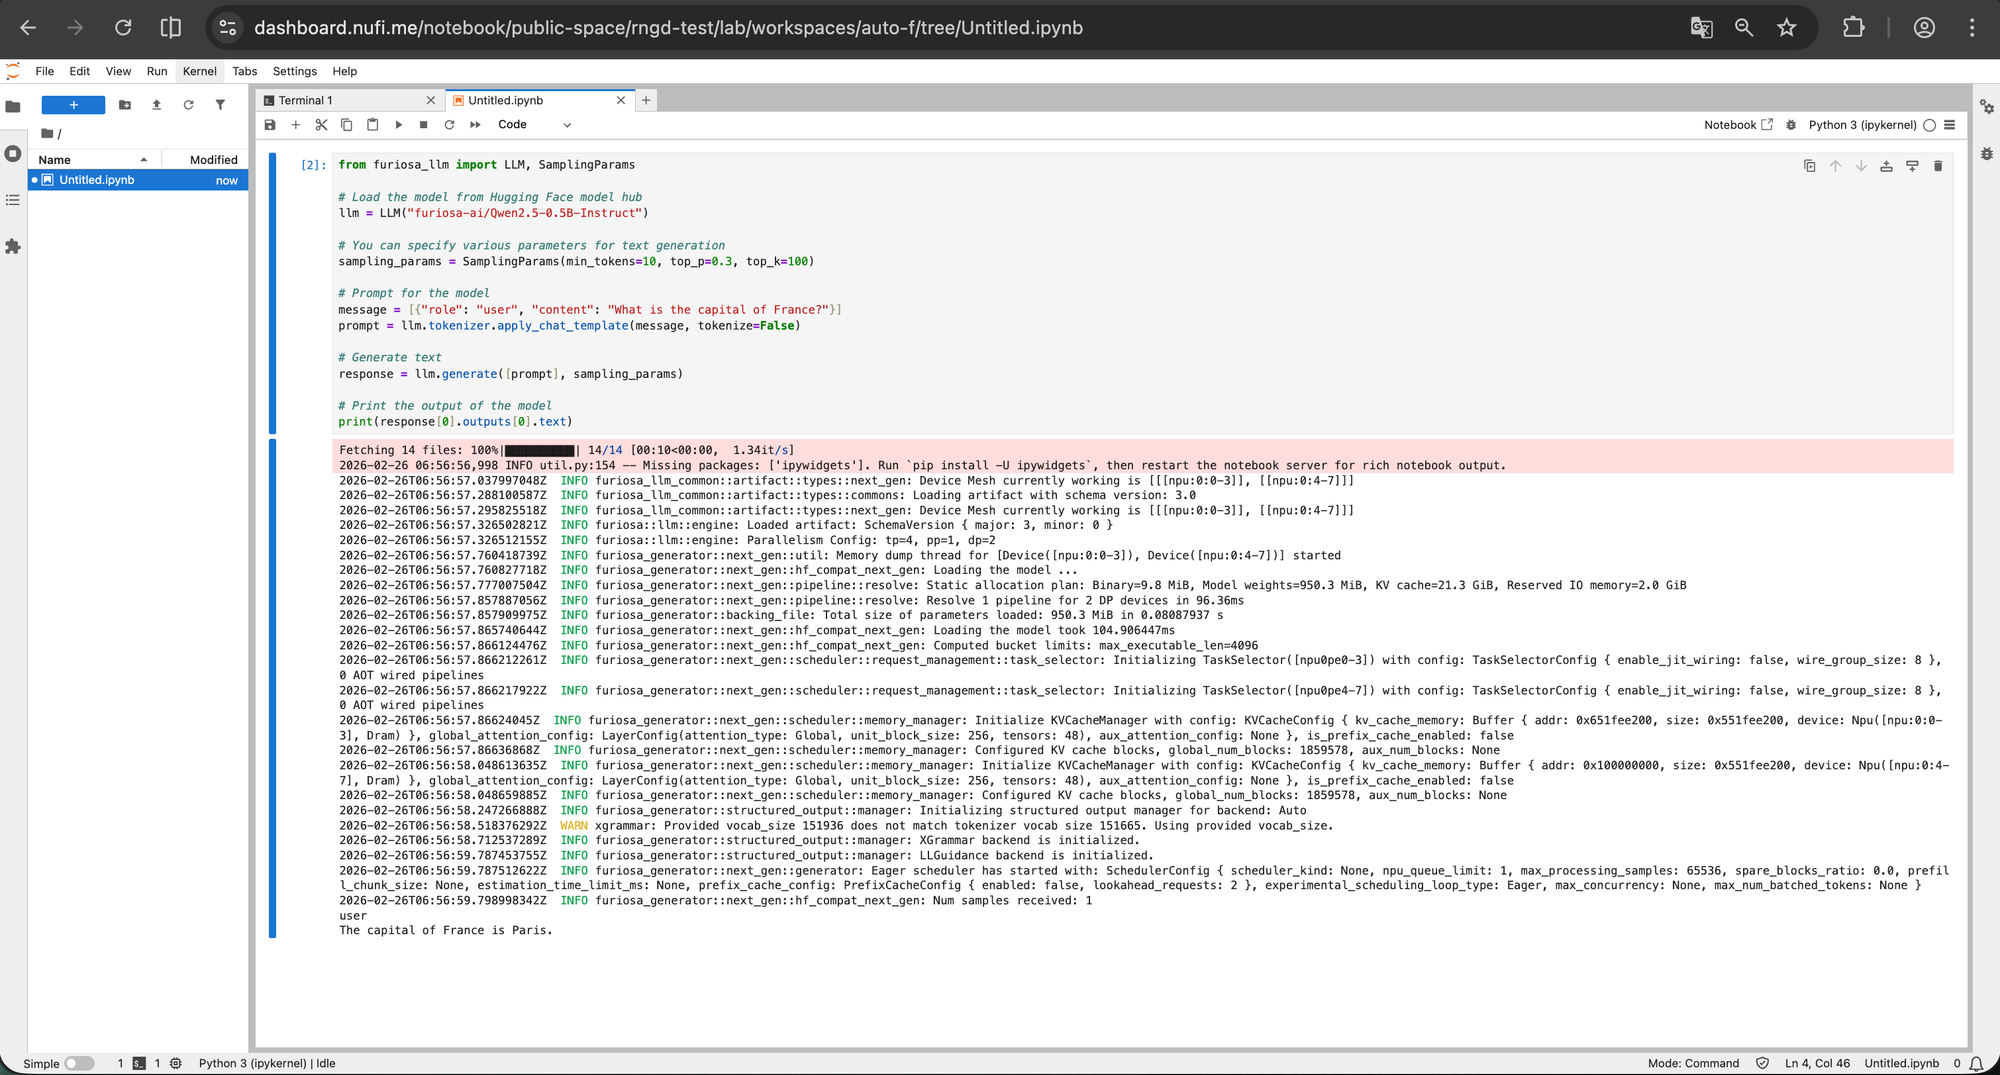Open Running Terminals and Kernels sidebar
The image size is (2000, 1075).
13,153
